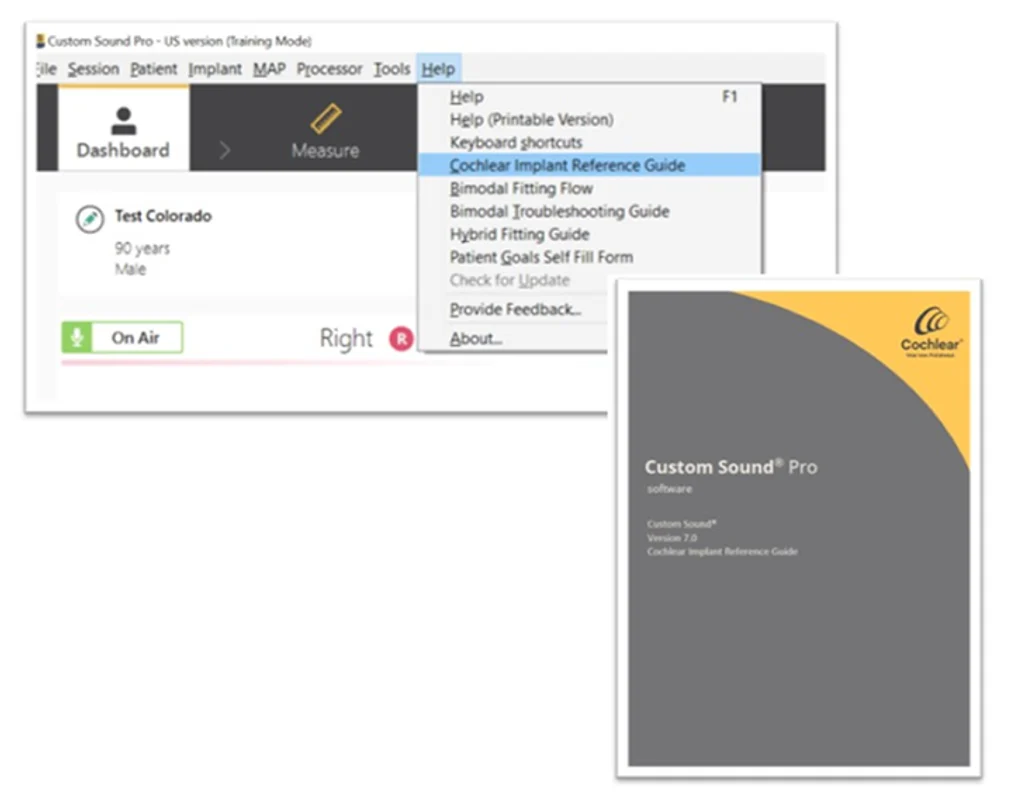Select Keyboard shortcuts from Help menu
This screenshot has width=1010, height=800.
516,142
